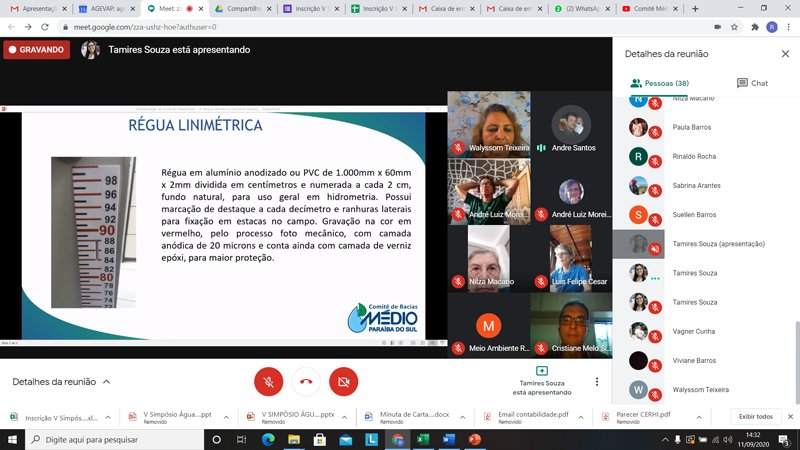The width and height of the screenshot is (800, 450).
Task: Select the Pessoas (38) tab
Action: tap(659, 83)
